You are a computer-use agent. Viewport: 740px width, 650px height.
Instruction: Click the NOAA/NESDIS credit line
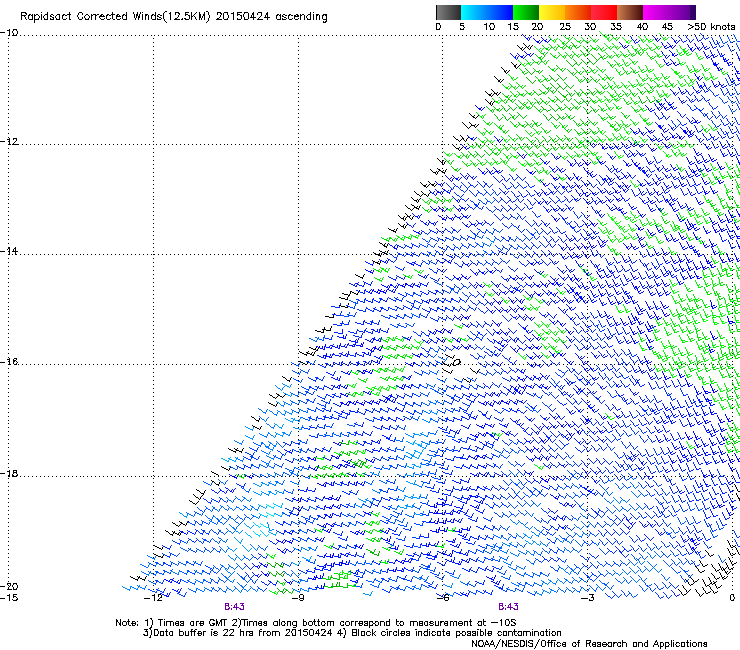pyautogui.click(x=589, y=644)
